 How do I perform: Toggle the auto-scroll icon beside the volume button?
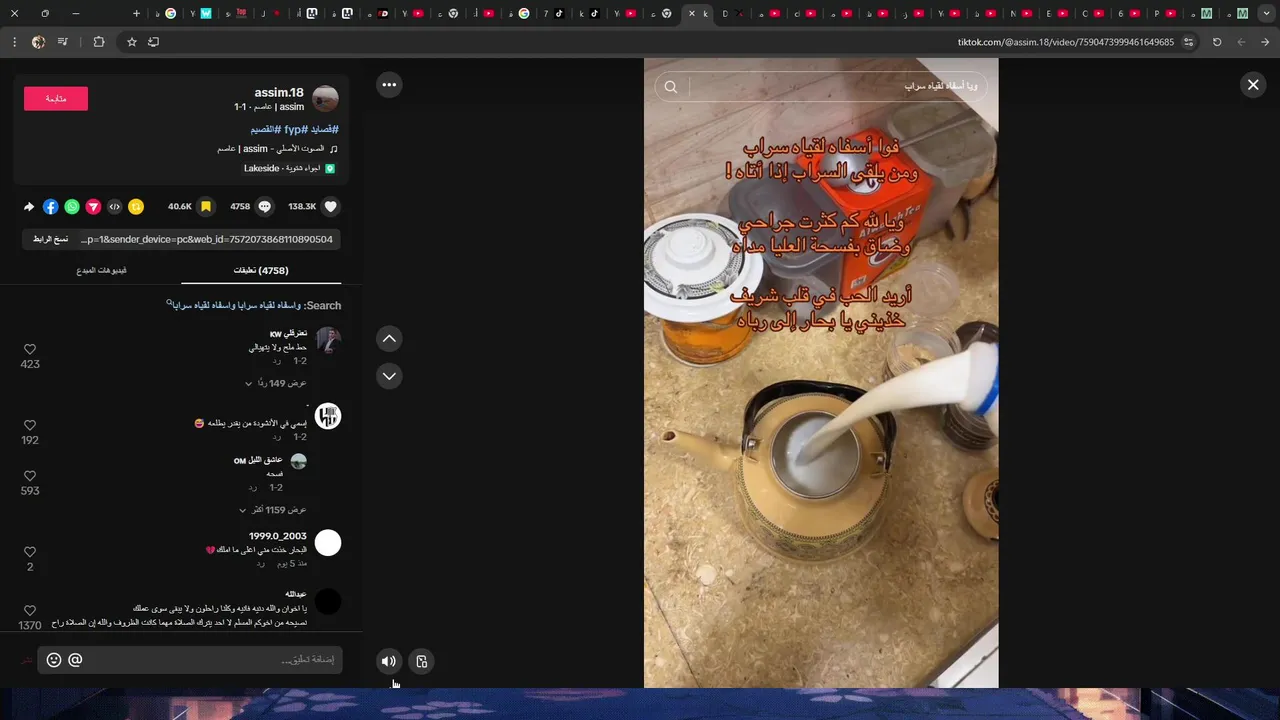coord(422,661)
